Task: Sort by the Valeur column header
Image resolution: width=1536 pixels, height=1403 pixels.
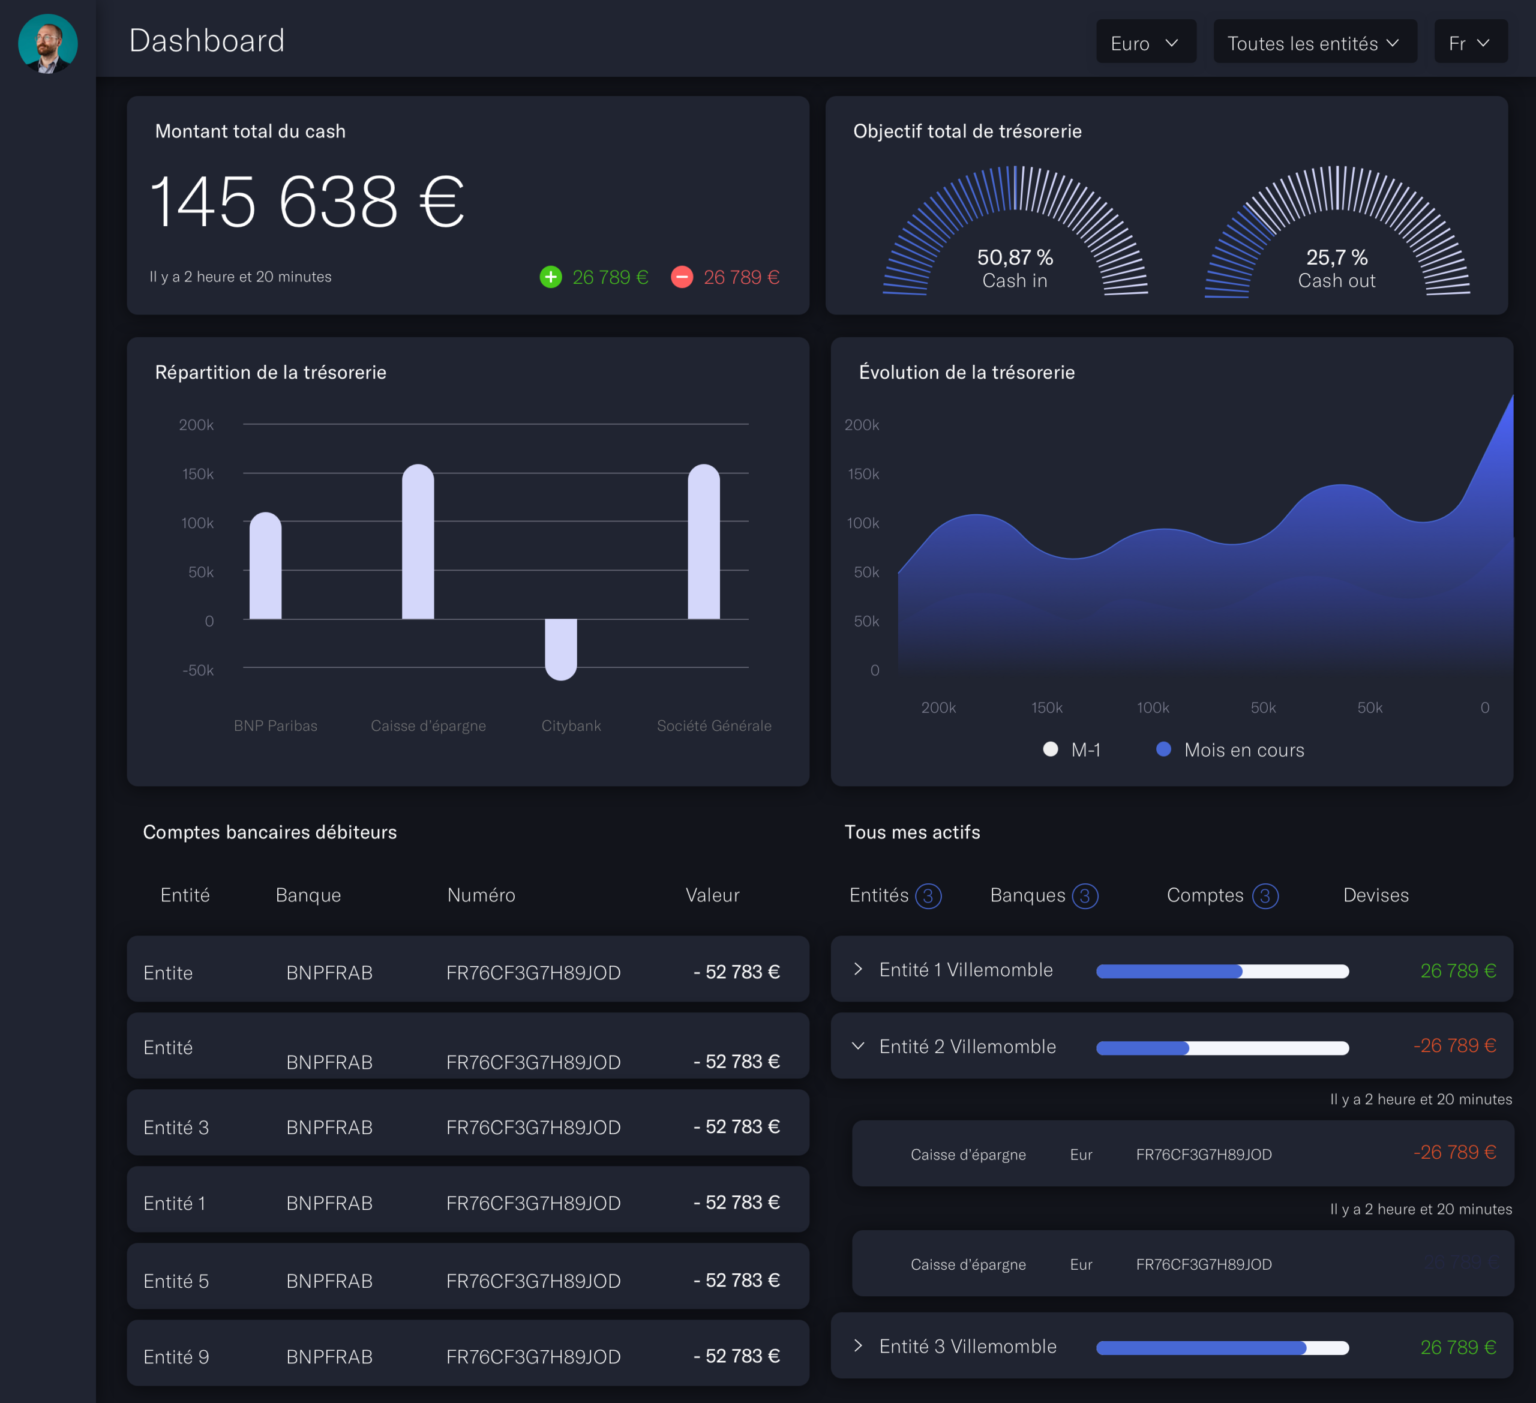Action: pos(712,895)
